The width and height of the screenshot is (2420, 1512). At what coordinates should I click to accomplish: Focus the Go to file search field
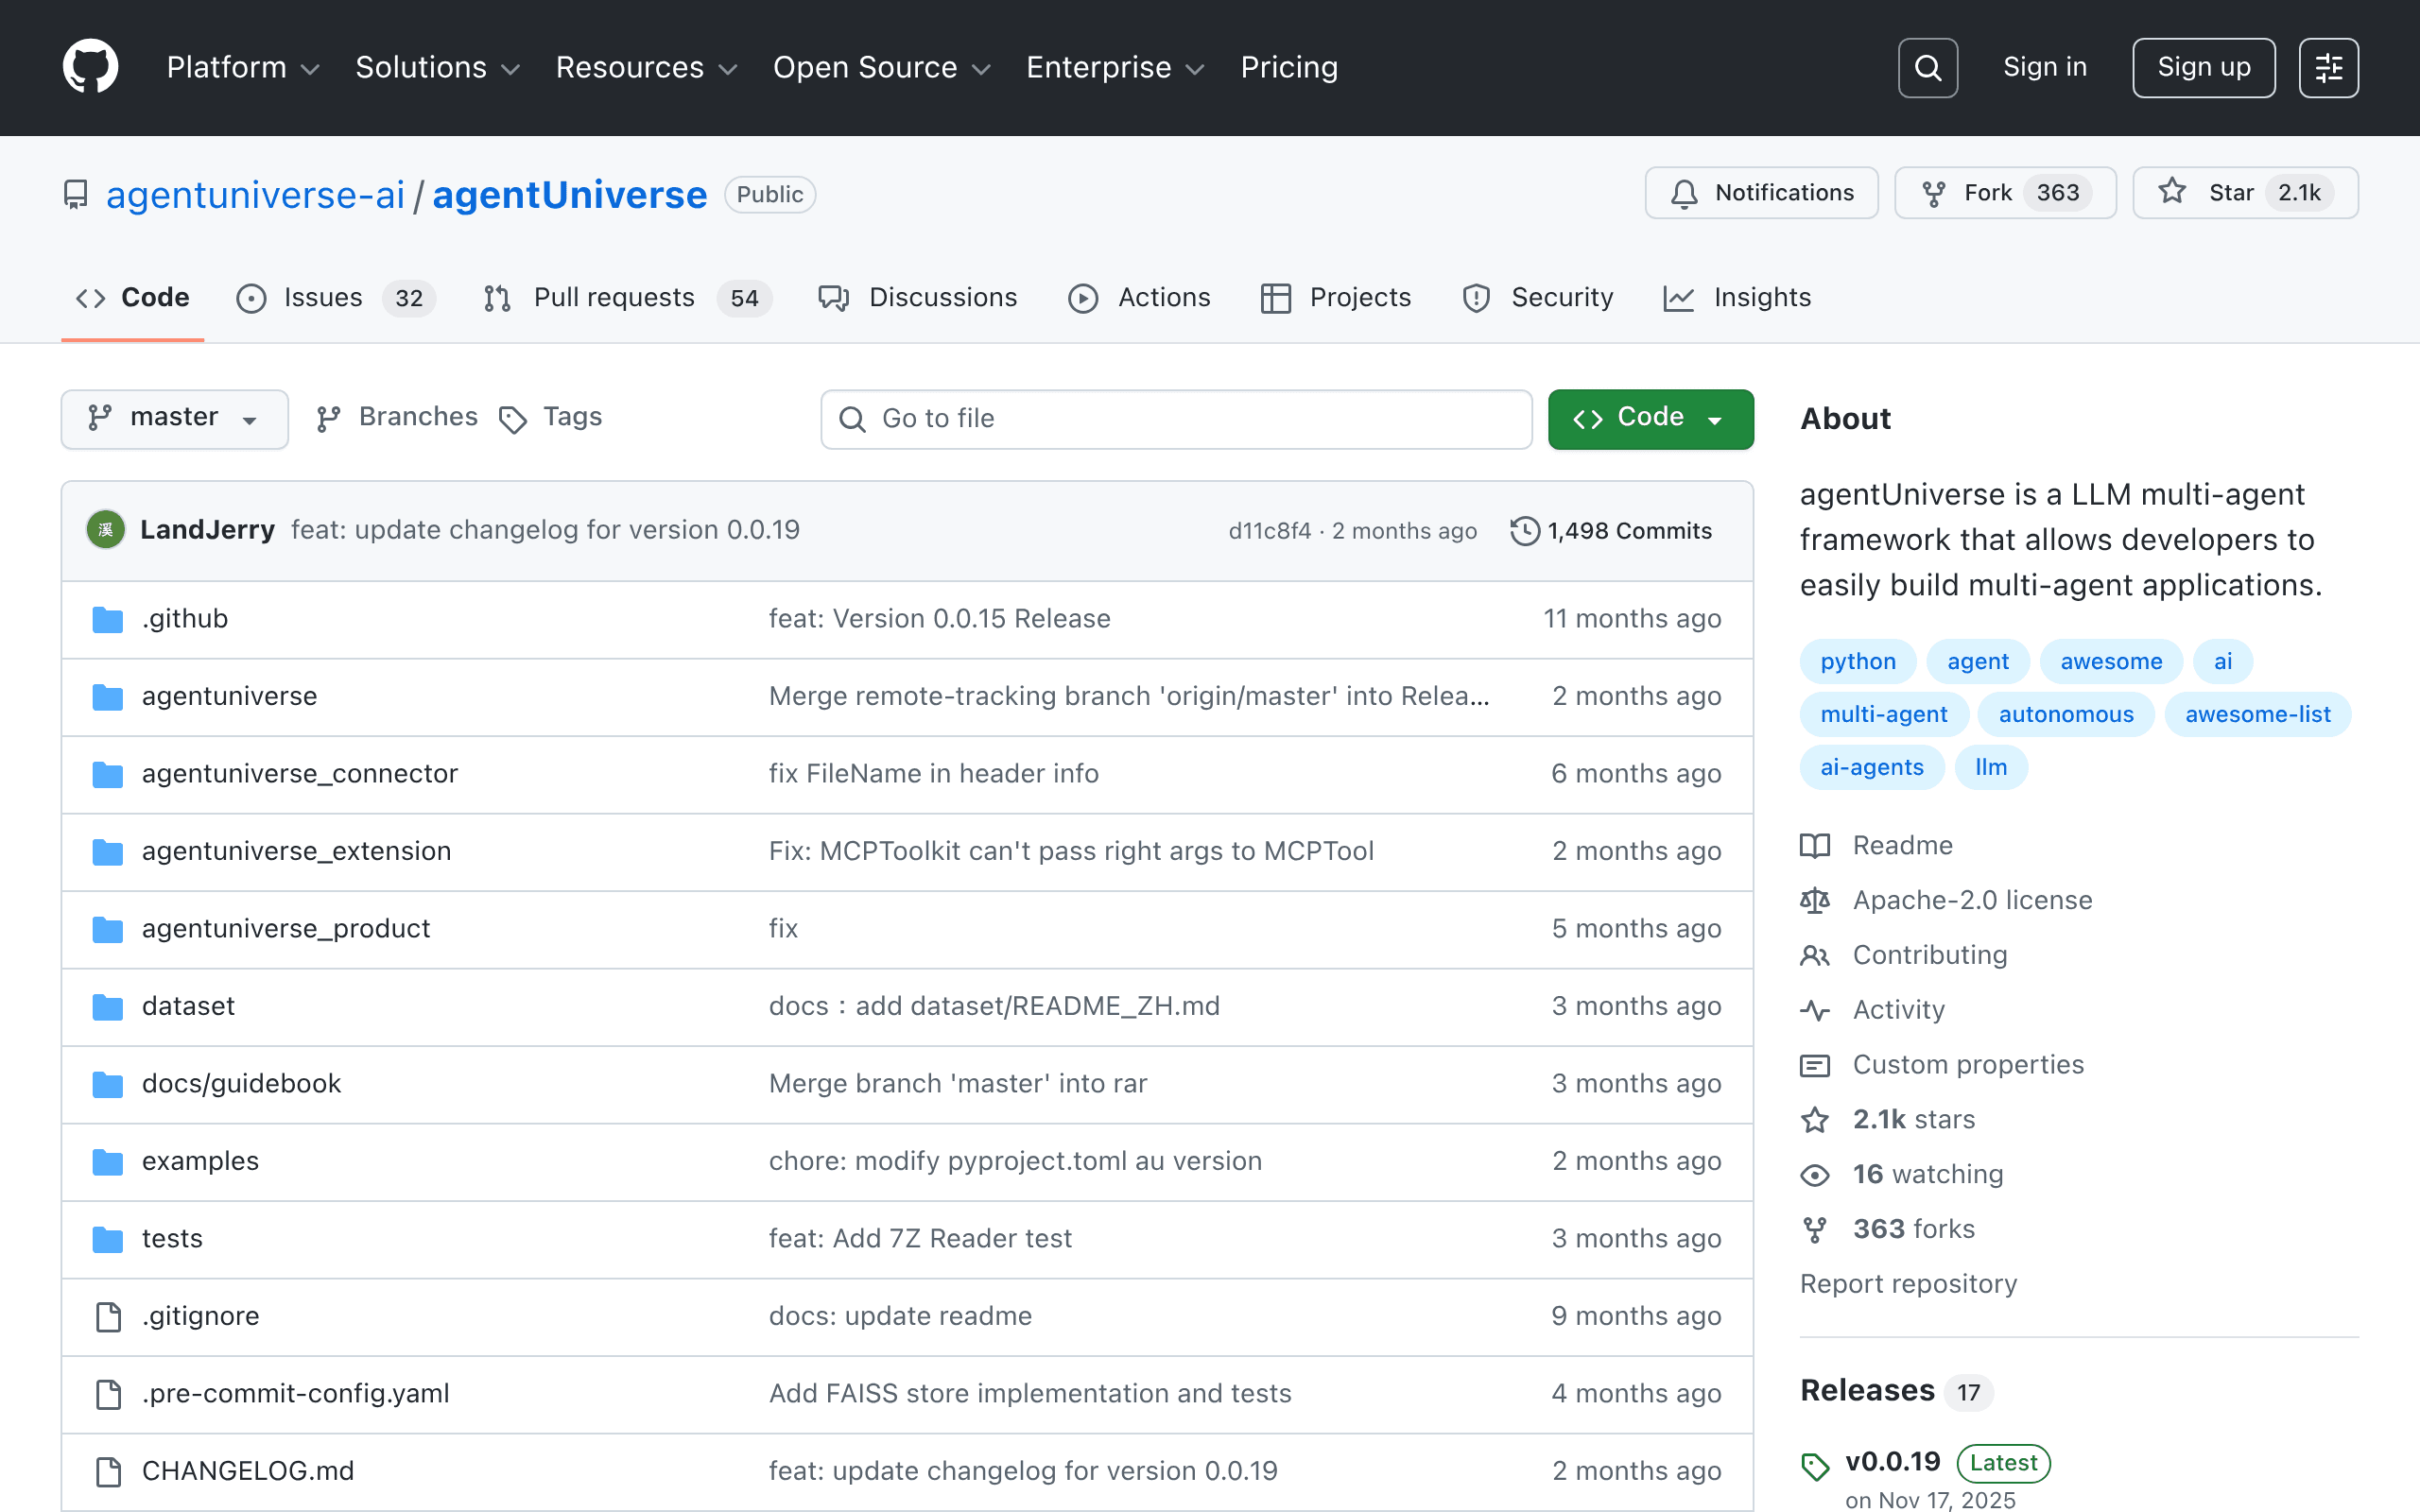[1176, 419]
